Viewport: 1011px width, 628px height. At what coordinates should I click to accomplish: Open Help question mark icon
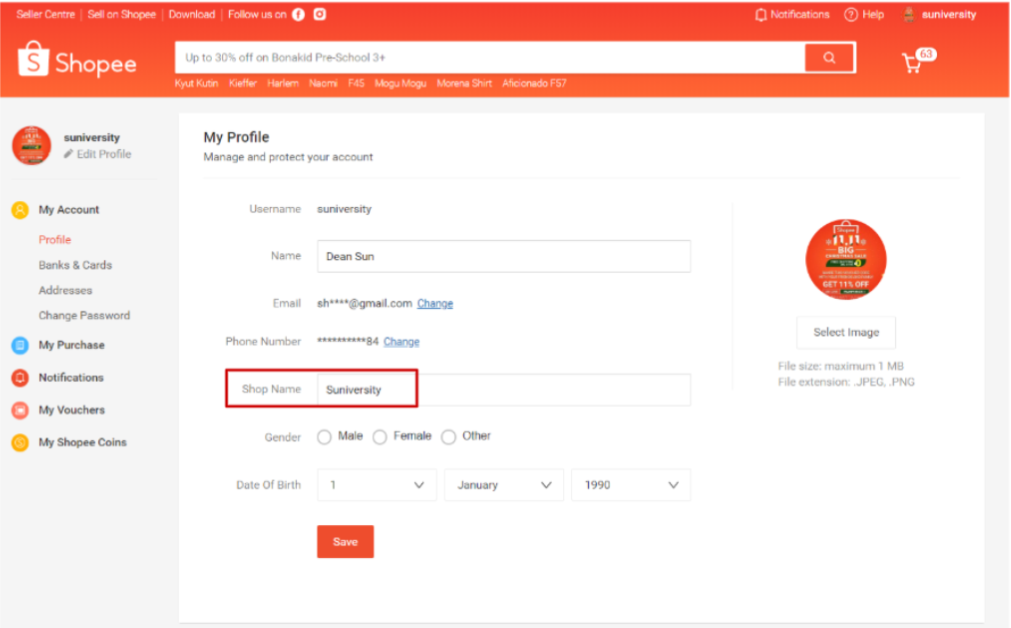click(x=851, y=15)
